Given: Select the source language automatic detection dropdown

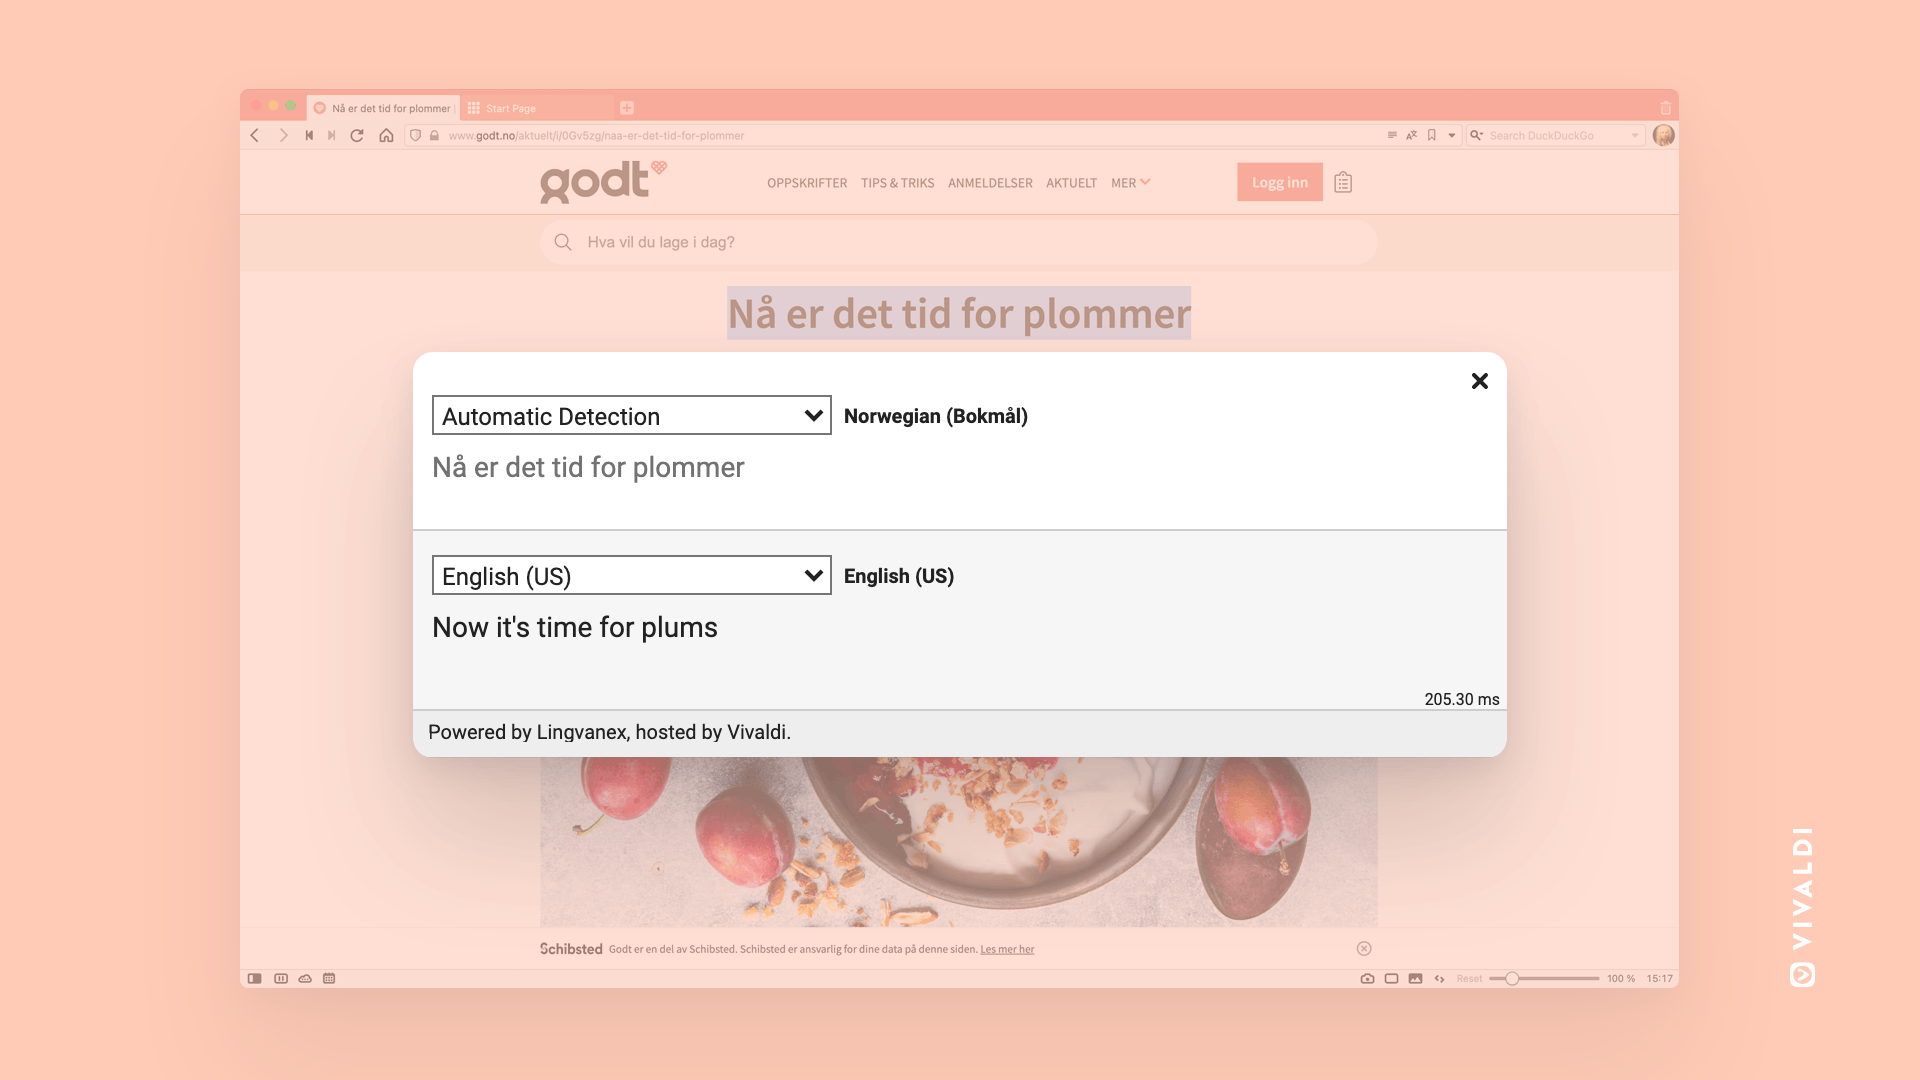Looking at the screenshot, I should pyautogui.click(x=632, y=415).
